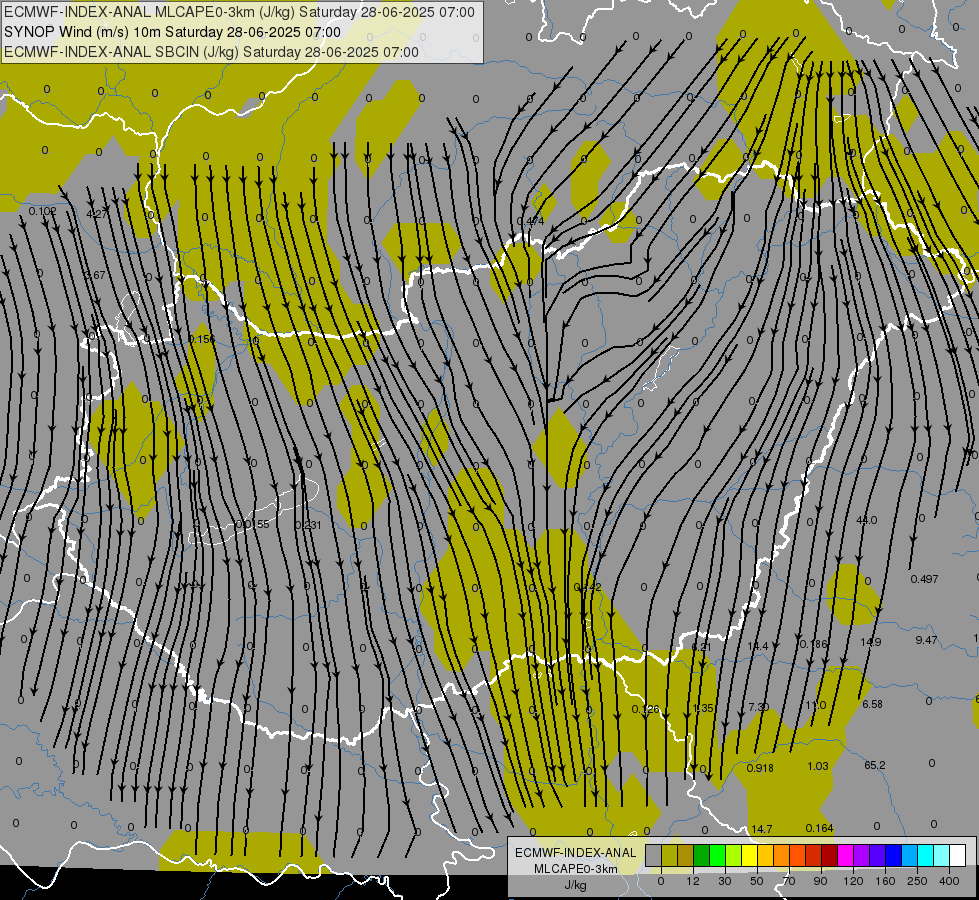Click the map value '7.30'
This screenshot has width=979, height=900.
point(759,707)
